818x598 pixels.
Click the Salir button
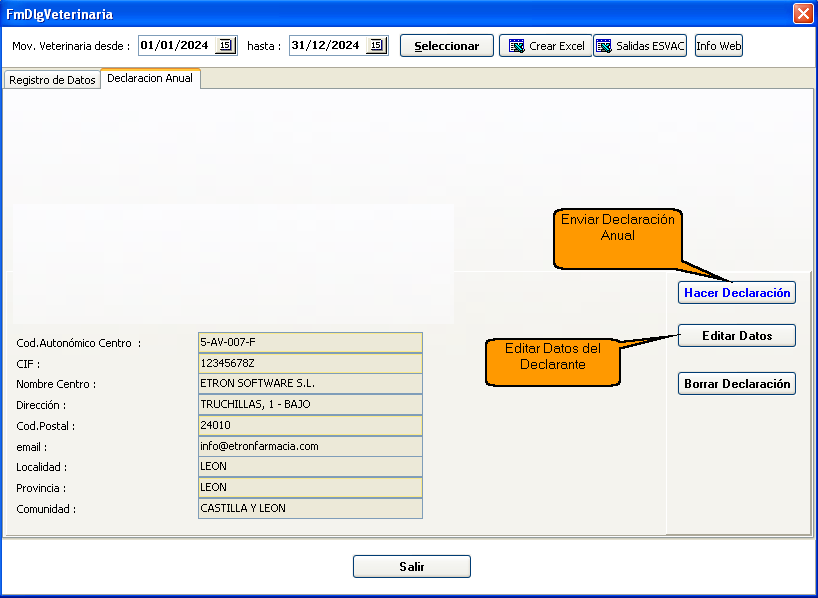411,566
